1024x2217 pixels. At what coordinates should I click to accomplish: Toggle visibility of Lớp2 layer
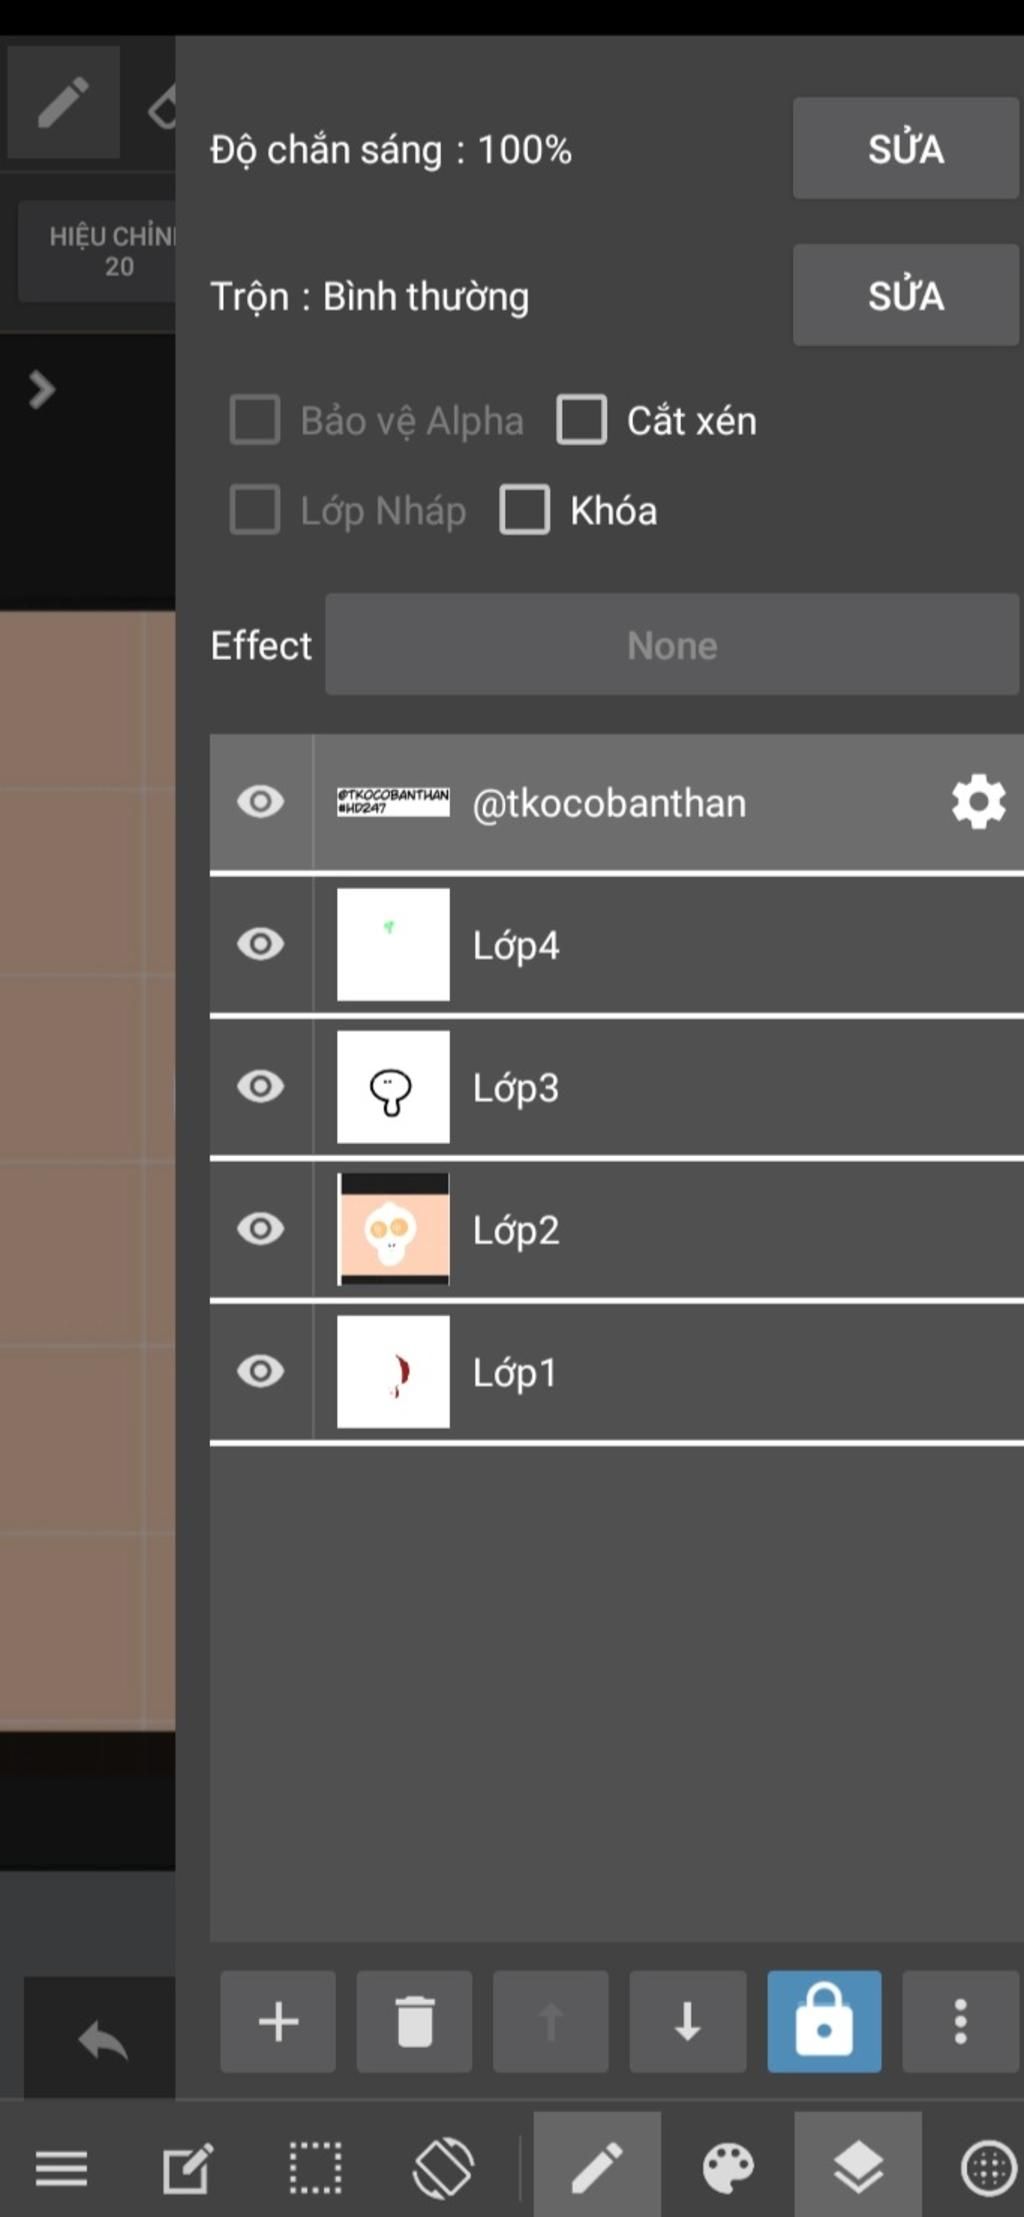[x=261, y=1229]
